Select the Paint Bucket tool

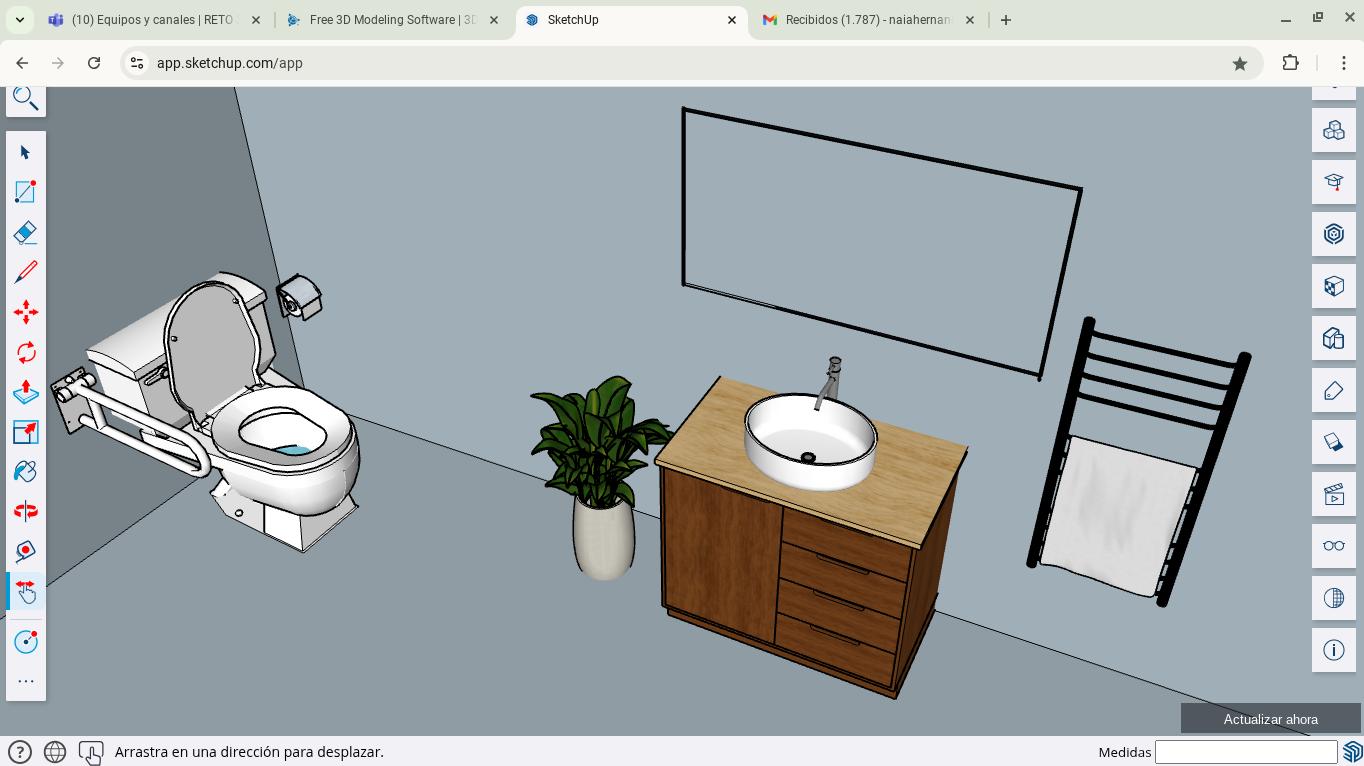pyautogui.click(x=25, y=471)
